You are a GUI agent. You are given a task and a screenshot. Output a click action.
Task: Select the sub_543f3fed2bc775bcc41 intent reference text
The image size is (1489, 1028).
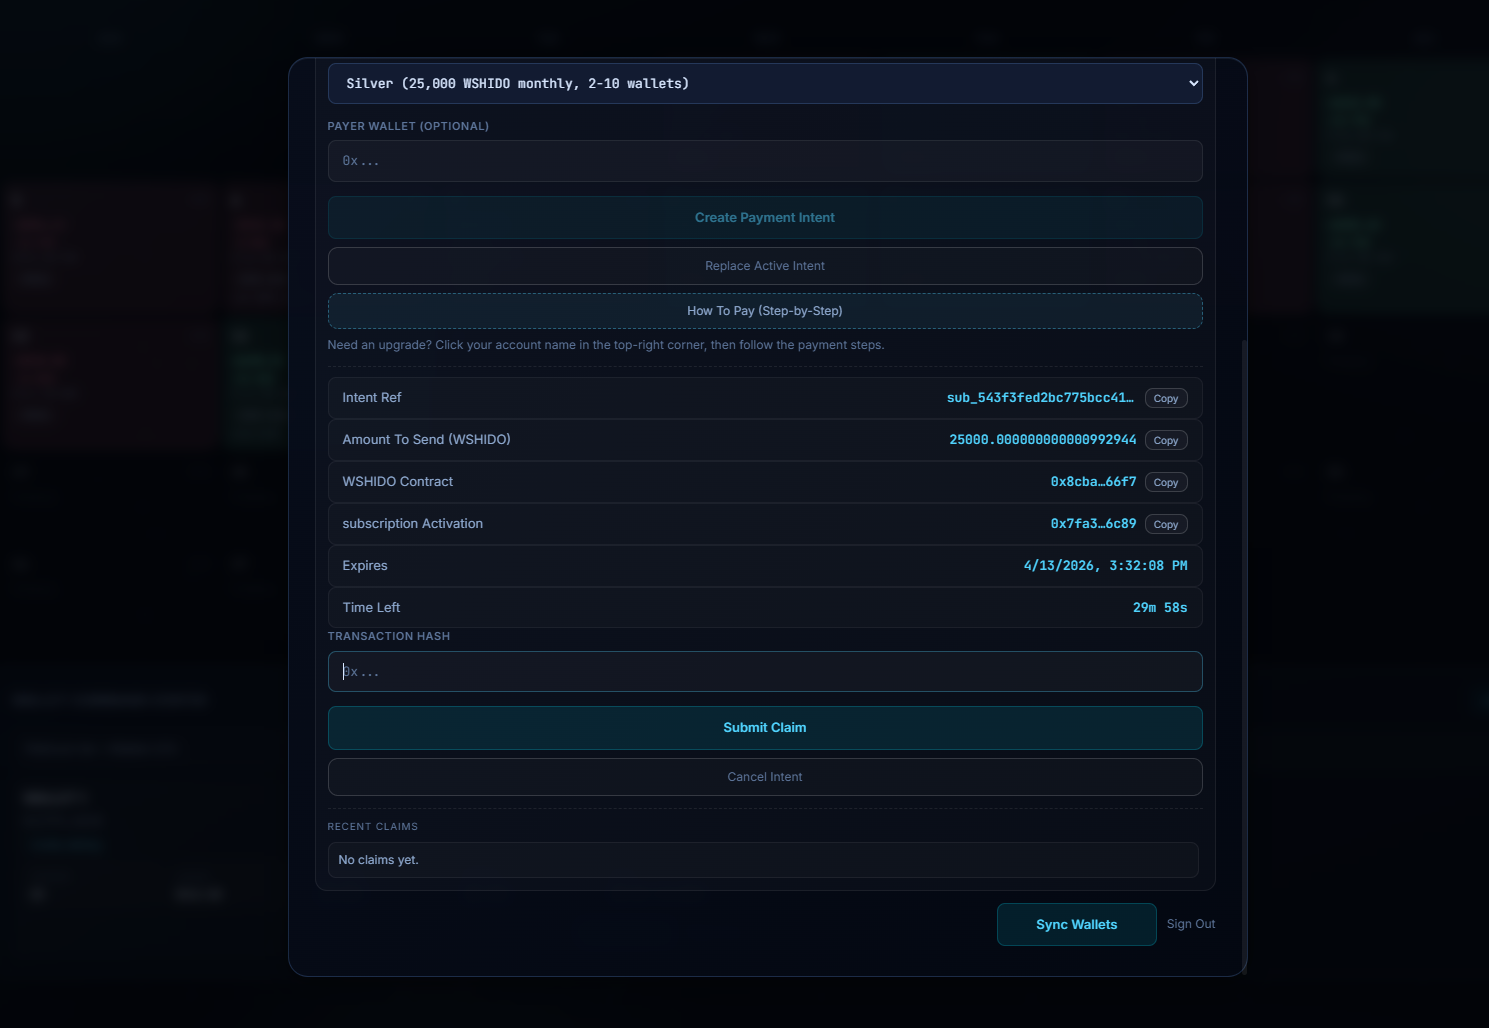click(1039, 398)
